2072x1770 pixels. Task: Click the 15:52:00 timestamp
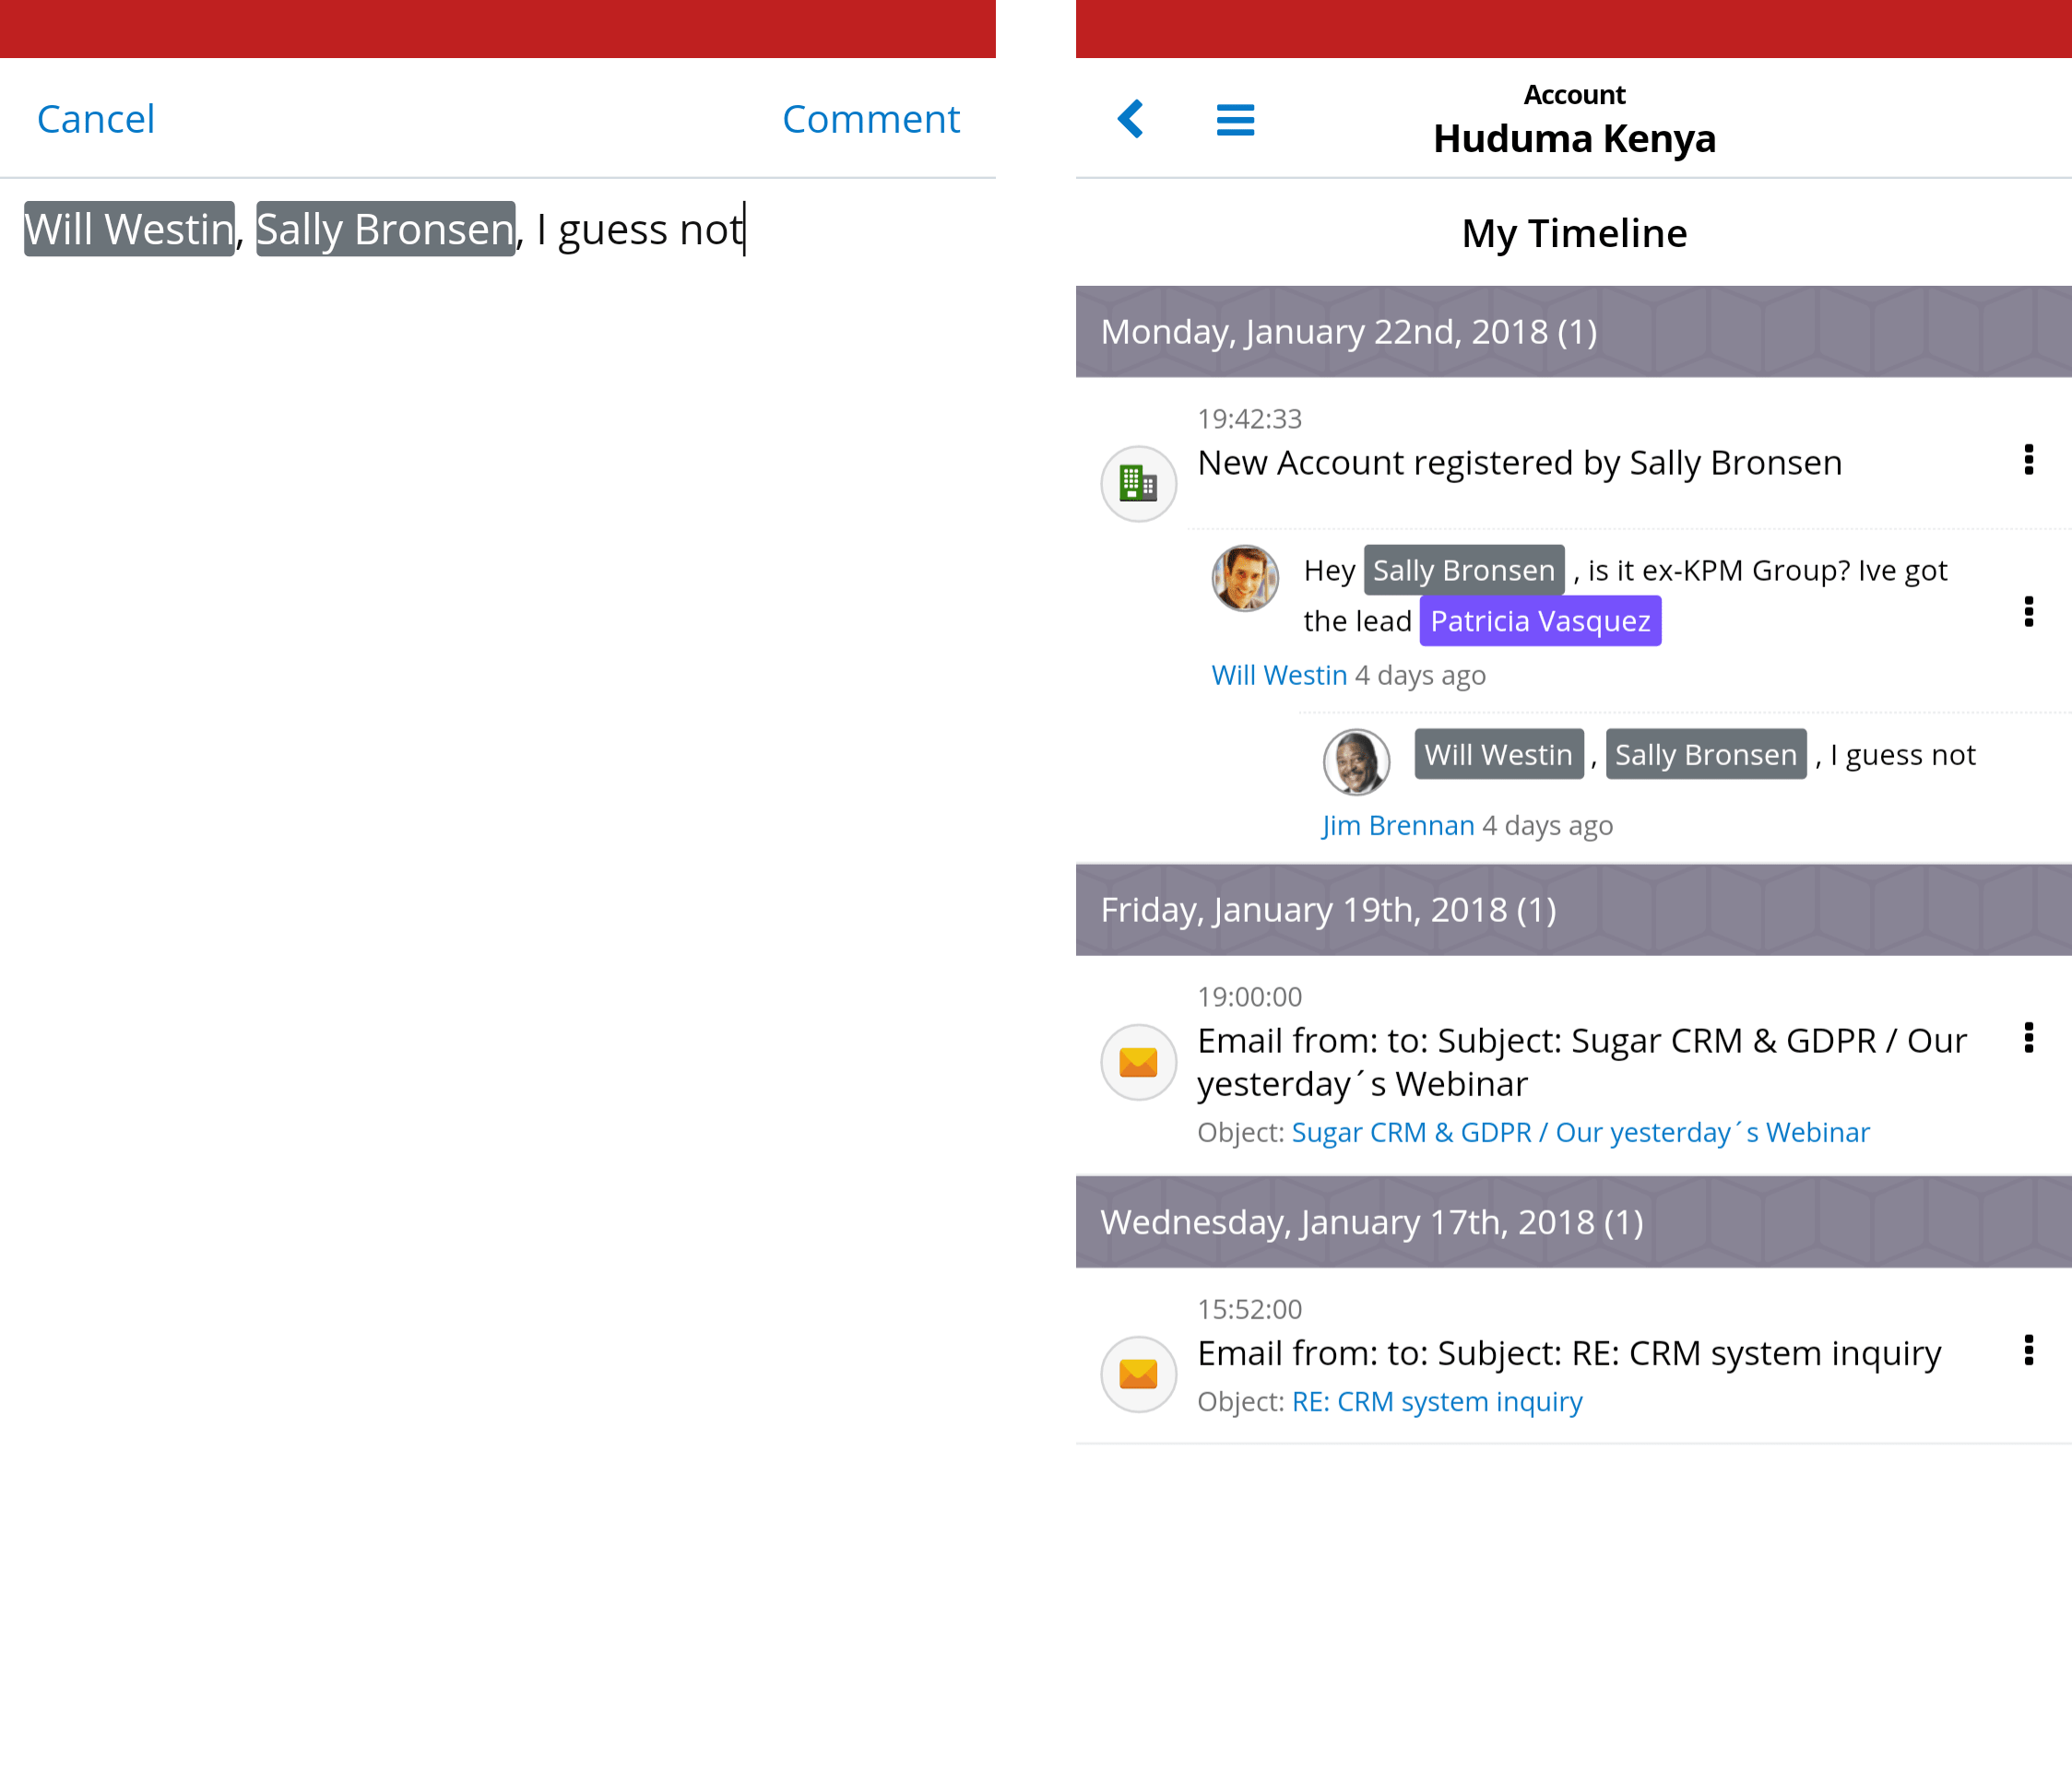[x=1249, y=1309]
